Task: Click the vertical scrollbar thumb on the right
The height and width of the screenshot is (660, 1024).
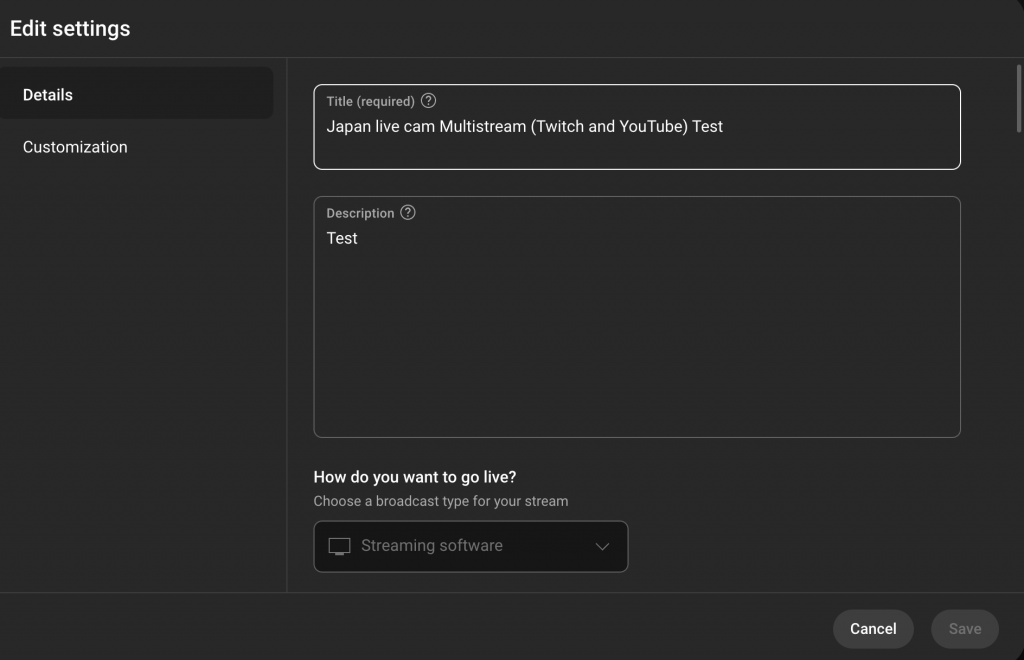Action: (x=1018, y=98)
